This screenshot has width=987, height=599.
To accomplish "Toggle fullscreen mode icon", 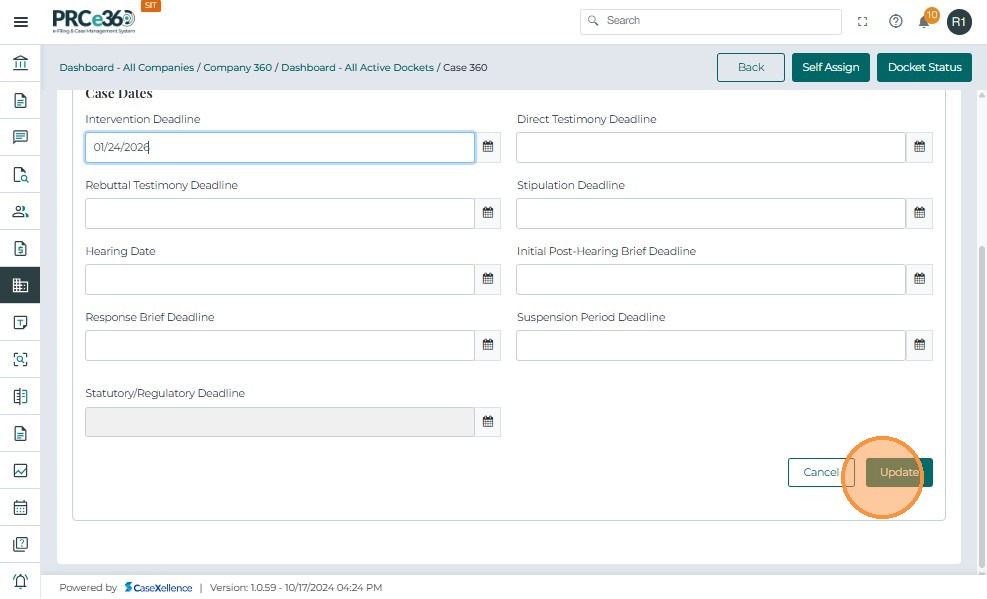I will coord(863,21).
